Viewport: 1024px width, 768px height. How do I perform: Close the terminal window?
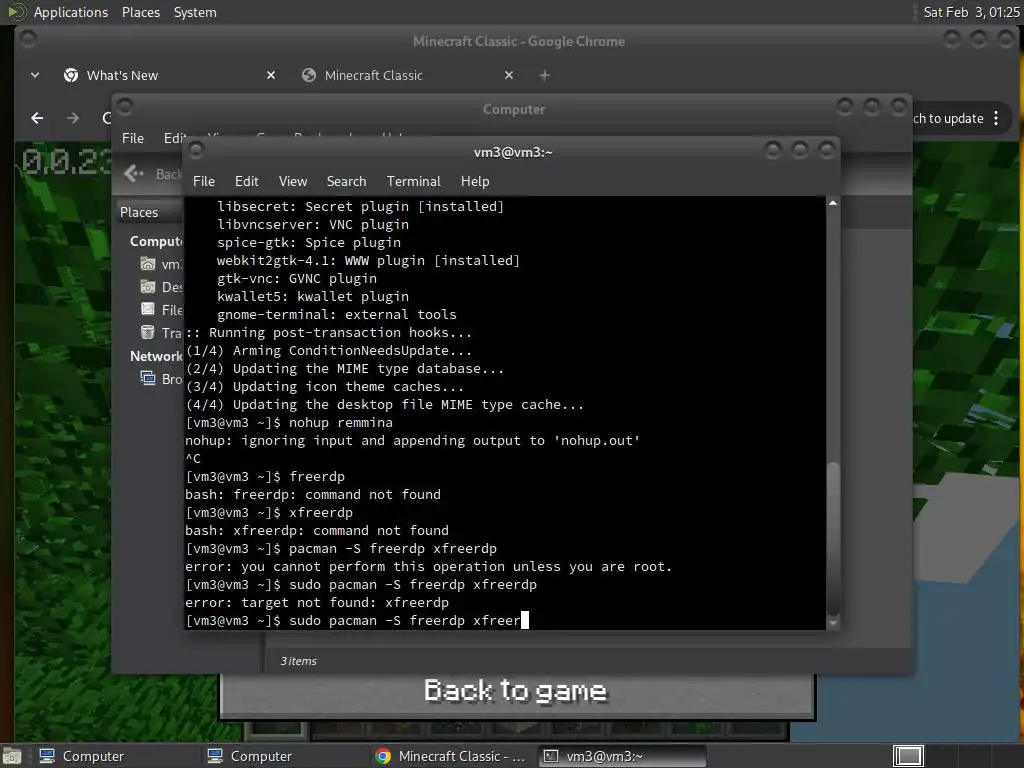tap(827, 151)
